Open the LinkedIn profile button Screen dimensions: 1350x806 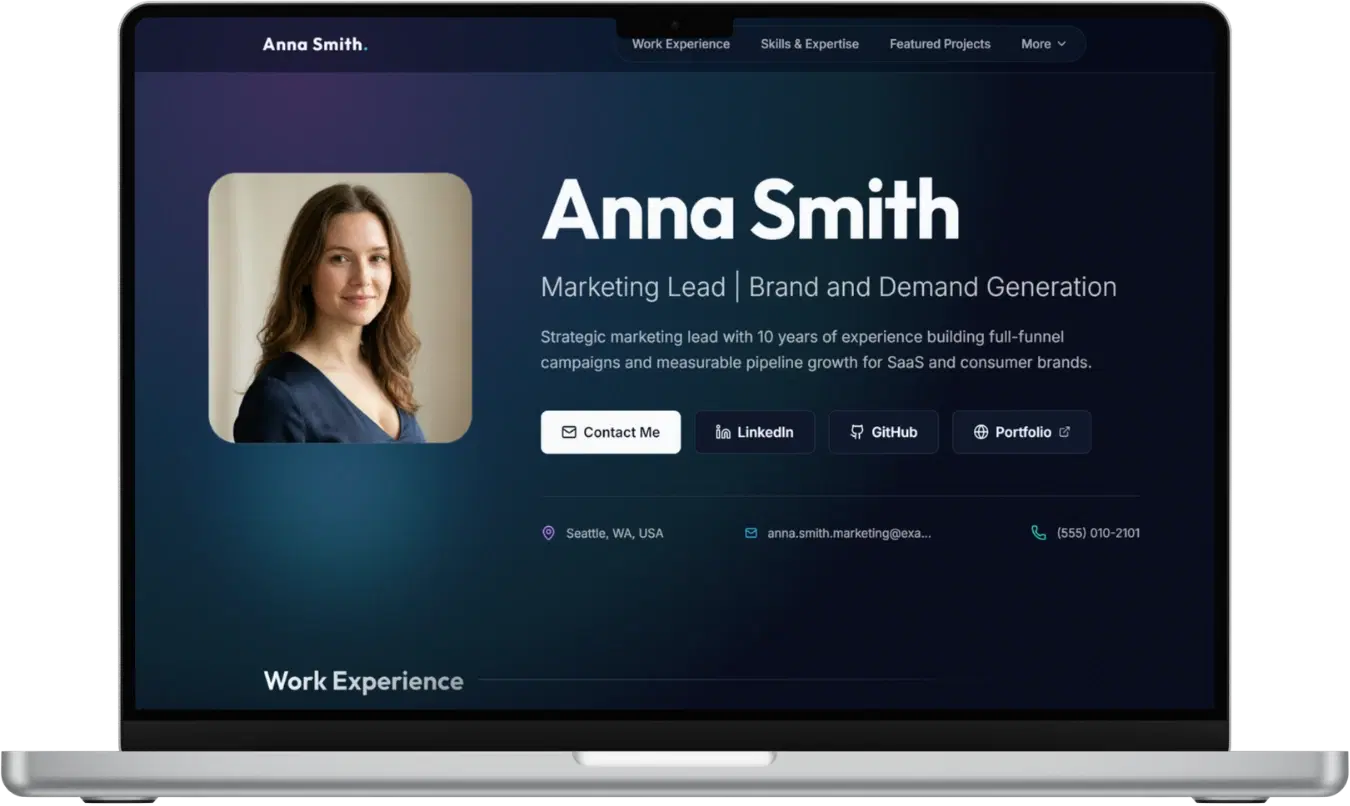[755, 432]
